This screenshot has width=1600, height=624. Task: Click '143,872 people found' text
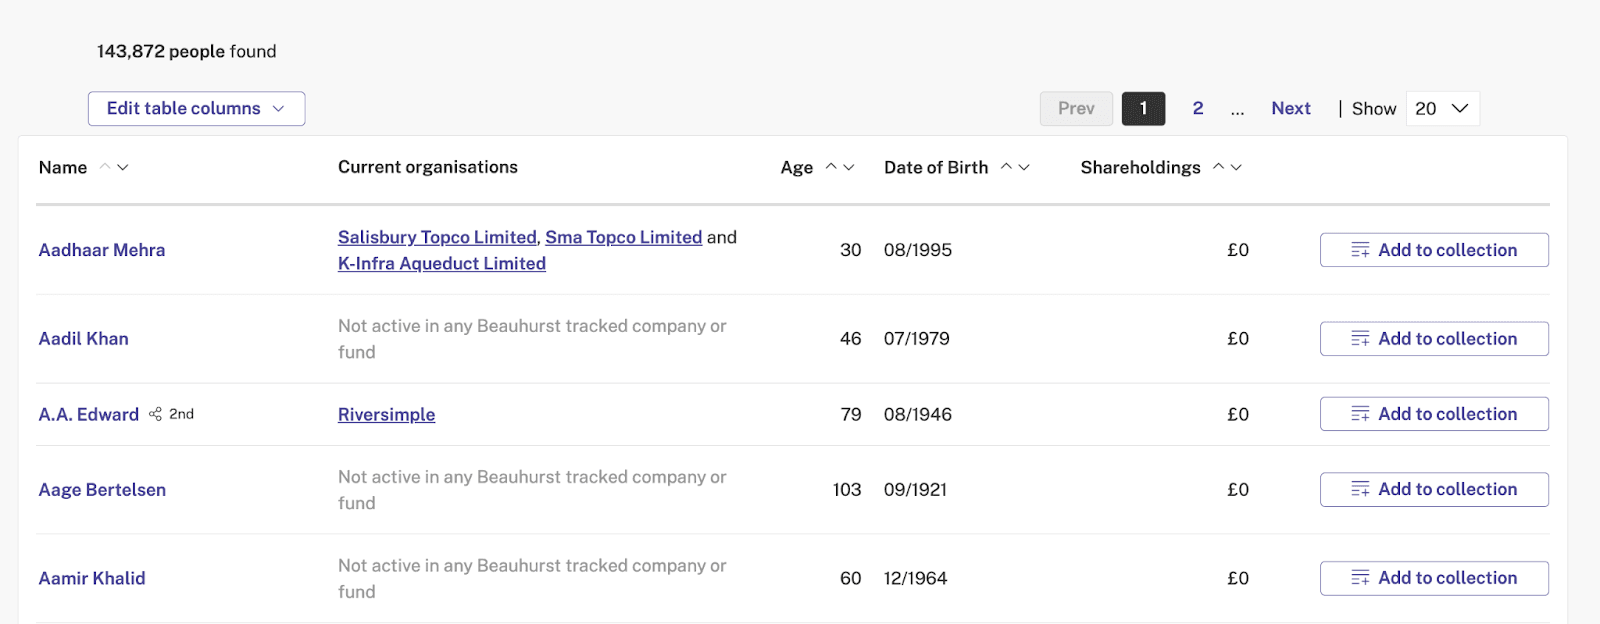(x=187, y=51)
